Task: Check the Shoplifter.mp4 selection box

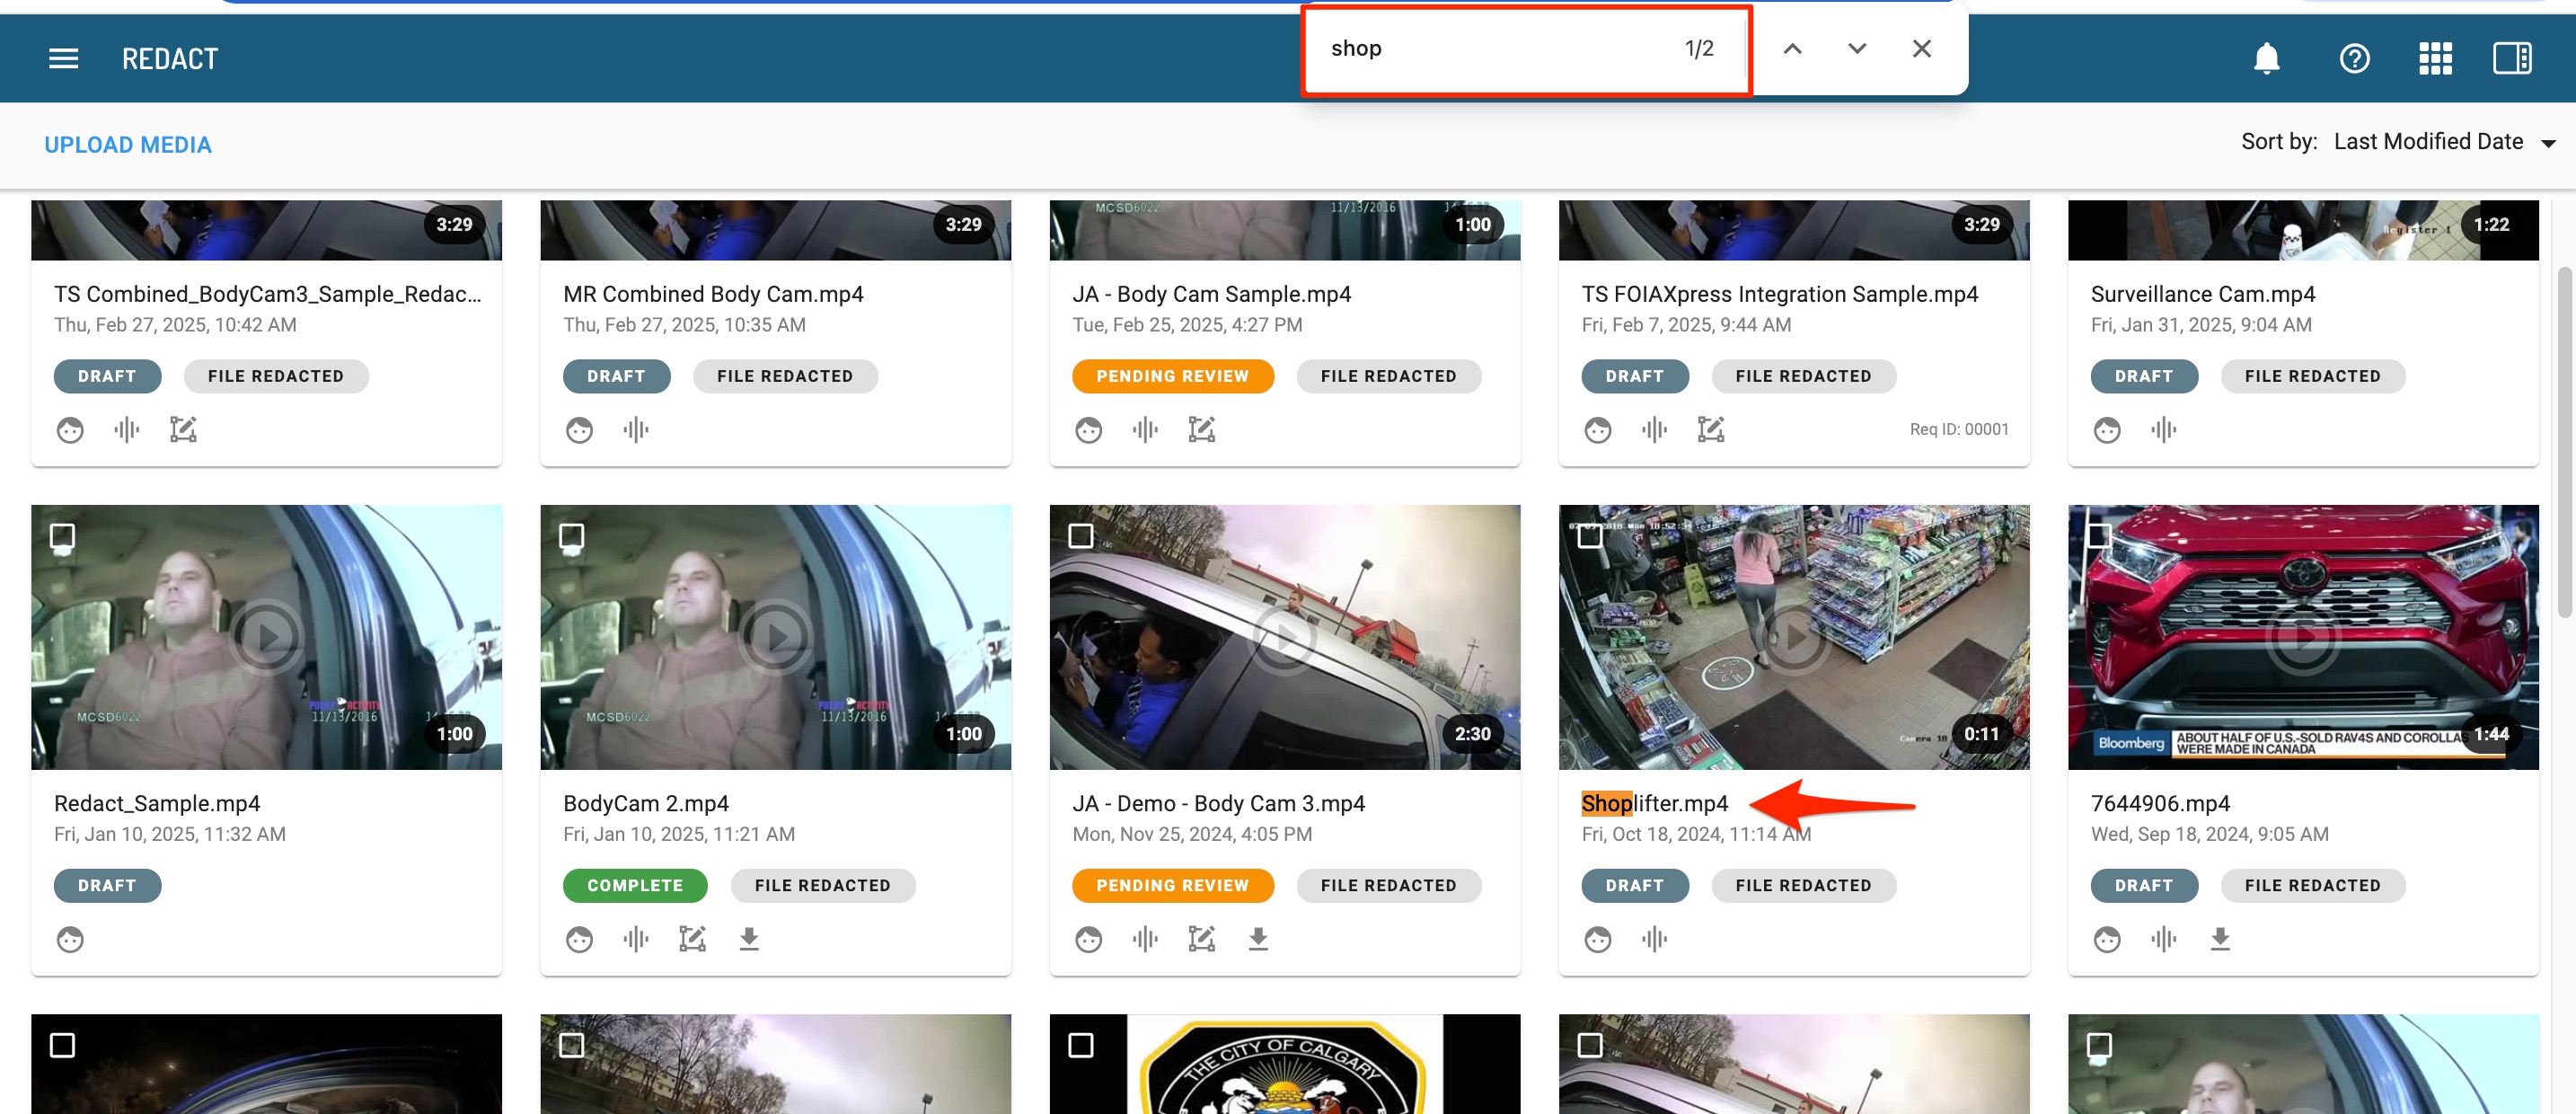Action: pos(1590,536)
